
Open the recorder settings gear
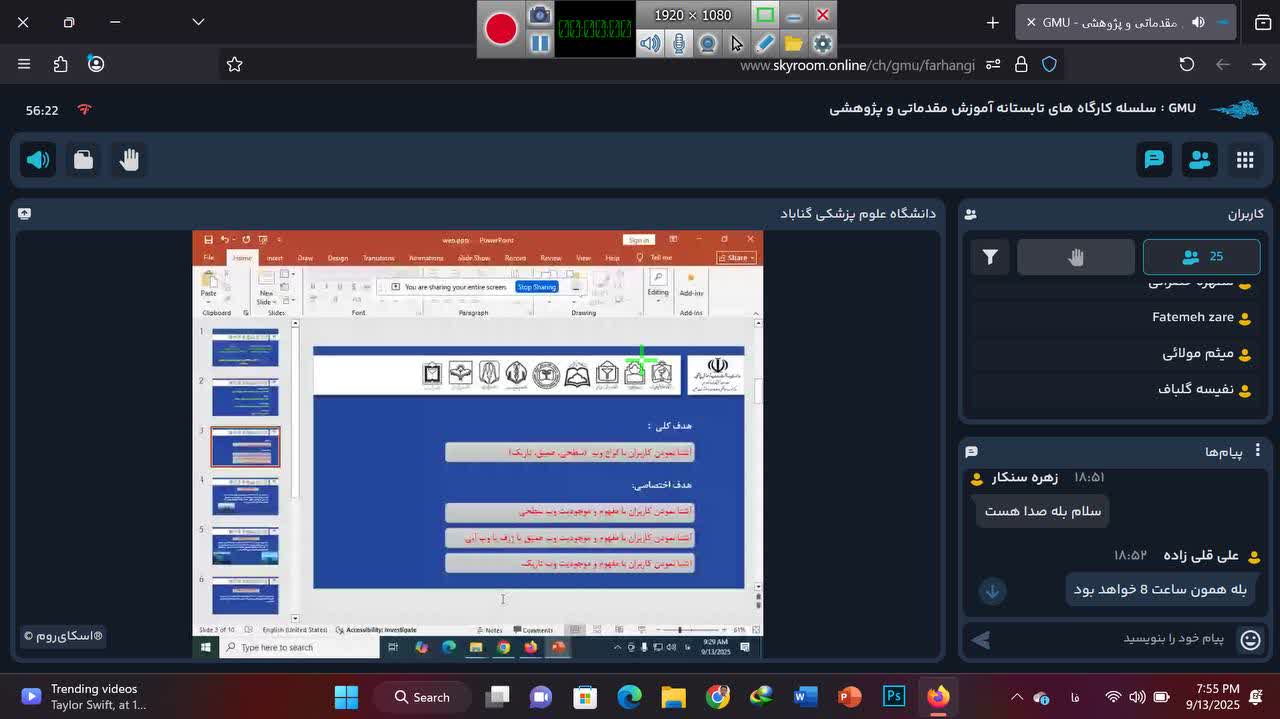click(822, 44)
